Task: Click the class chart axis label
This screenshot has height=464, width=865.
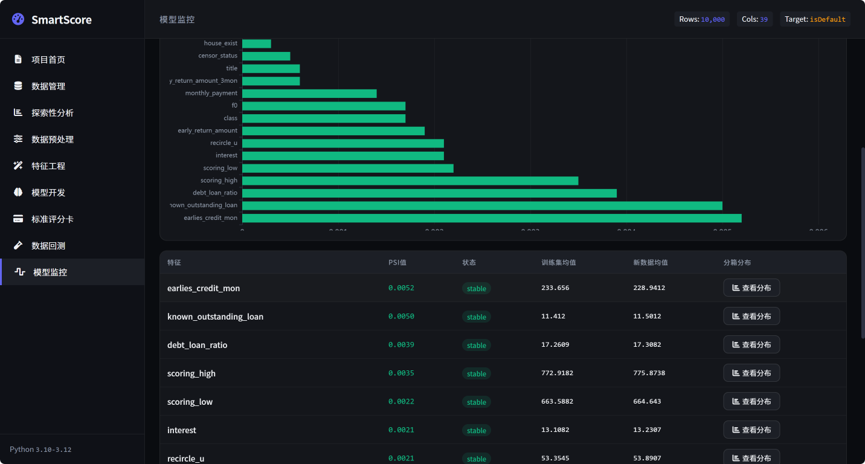Action: point(231,118)
